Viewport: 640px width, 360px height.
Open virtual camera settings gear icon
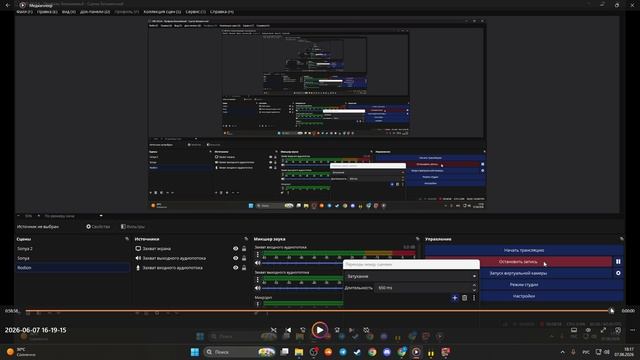click(x=618, y=273)
